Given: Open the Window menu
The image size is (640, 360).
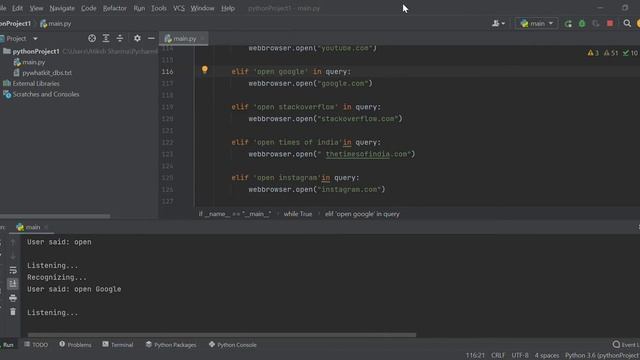Looking at the screenshot, I should click(x=202, y=8).
